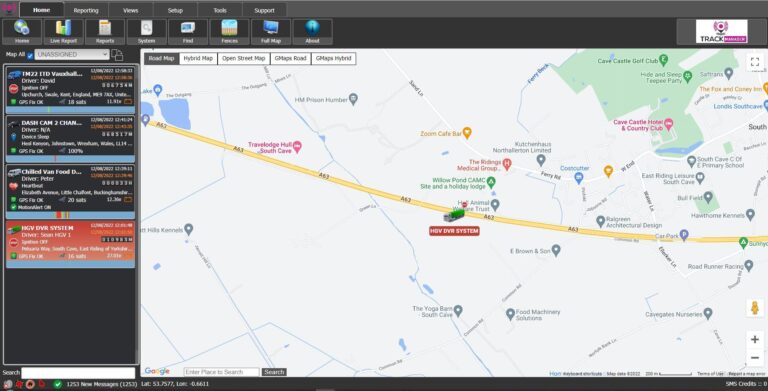The height and width of the screenshot is (391, 768).
Task: Click the Car Park pin on A63
Action: (x=684, y=235)
